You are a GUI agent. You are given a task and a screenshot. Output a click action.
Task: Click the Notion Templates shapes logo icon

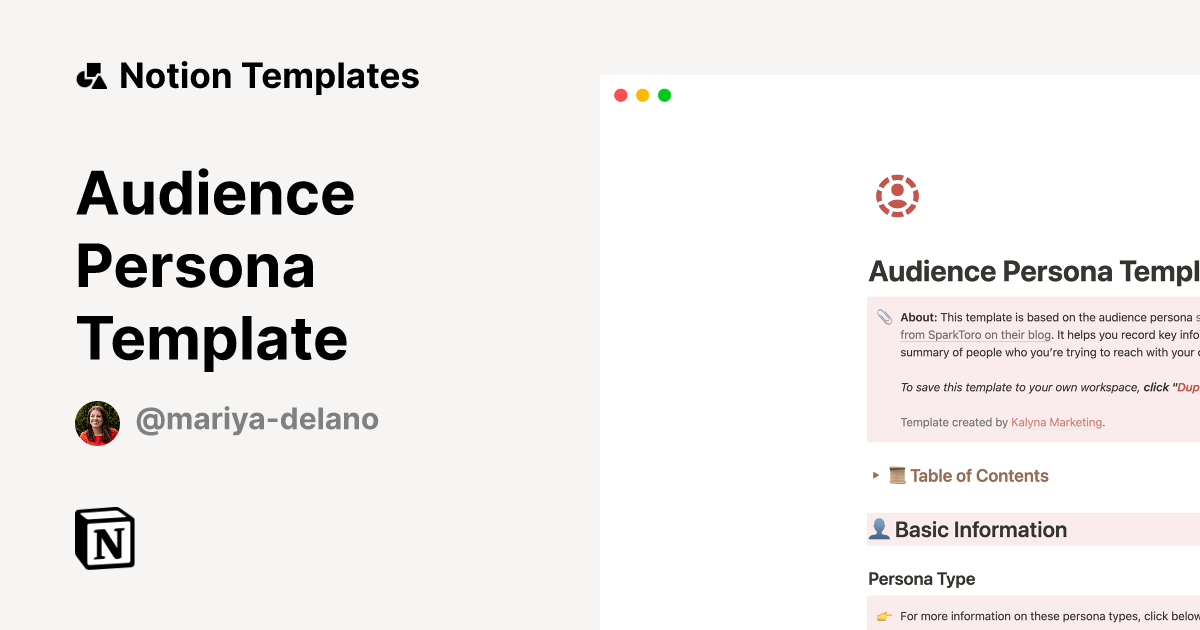pos(91,76)
